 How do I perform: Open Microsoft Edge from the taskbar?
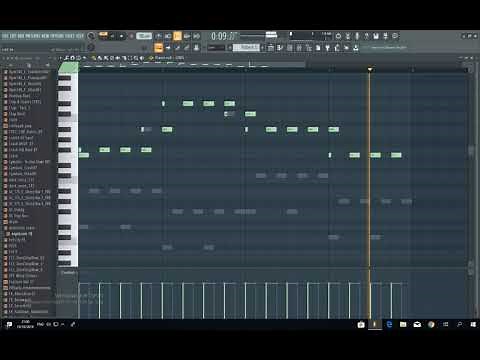click(389, 324)
